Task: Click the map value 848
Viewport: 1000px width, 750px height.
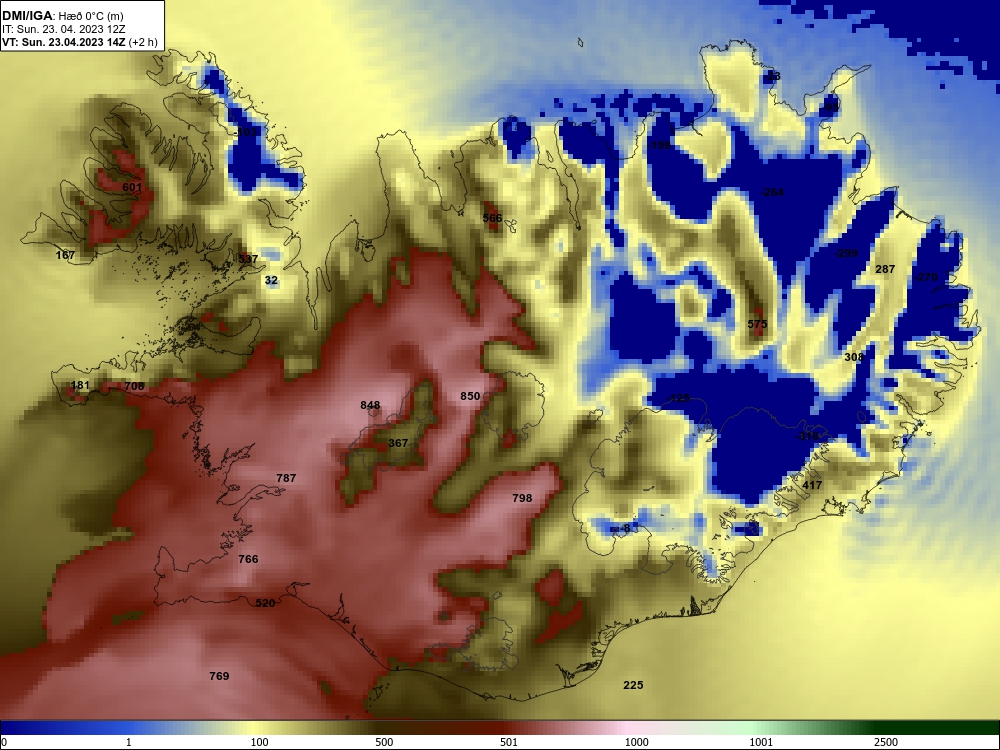Action: click(x=370, y=405)
